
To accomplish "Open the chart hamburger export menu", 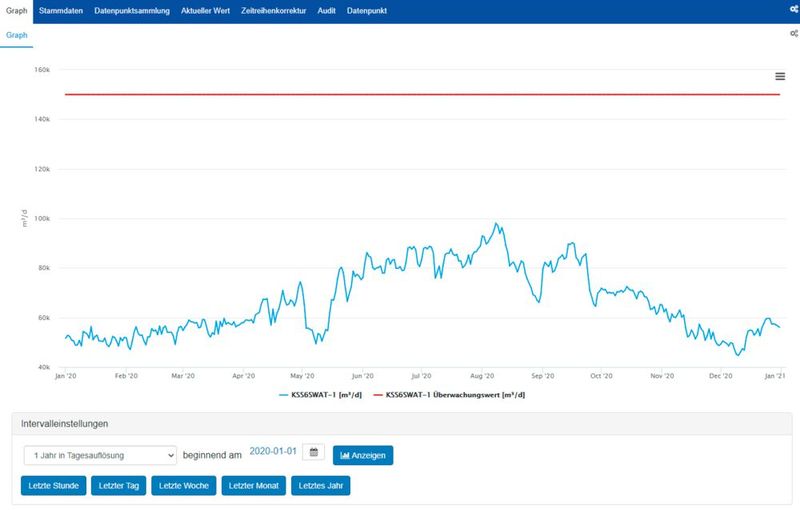I will click(x=780, y=77).
